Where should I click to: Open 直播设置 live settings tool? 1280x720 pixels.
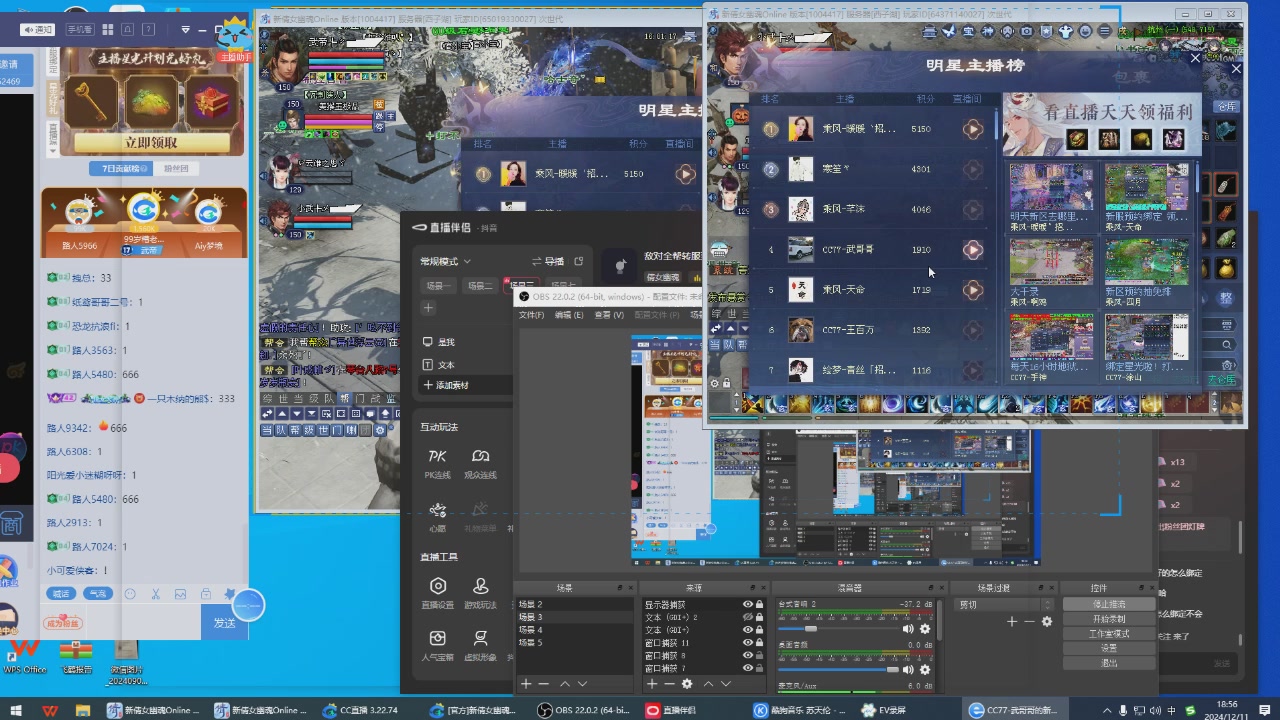(438, 593)
